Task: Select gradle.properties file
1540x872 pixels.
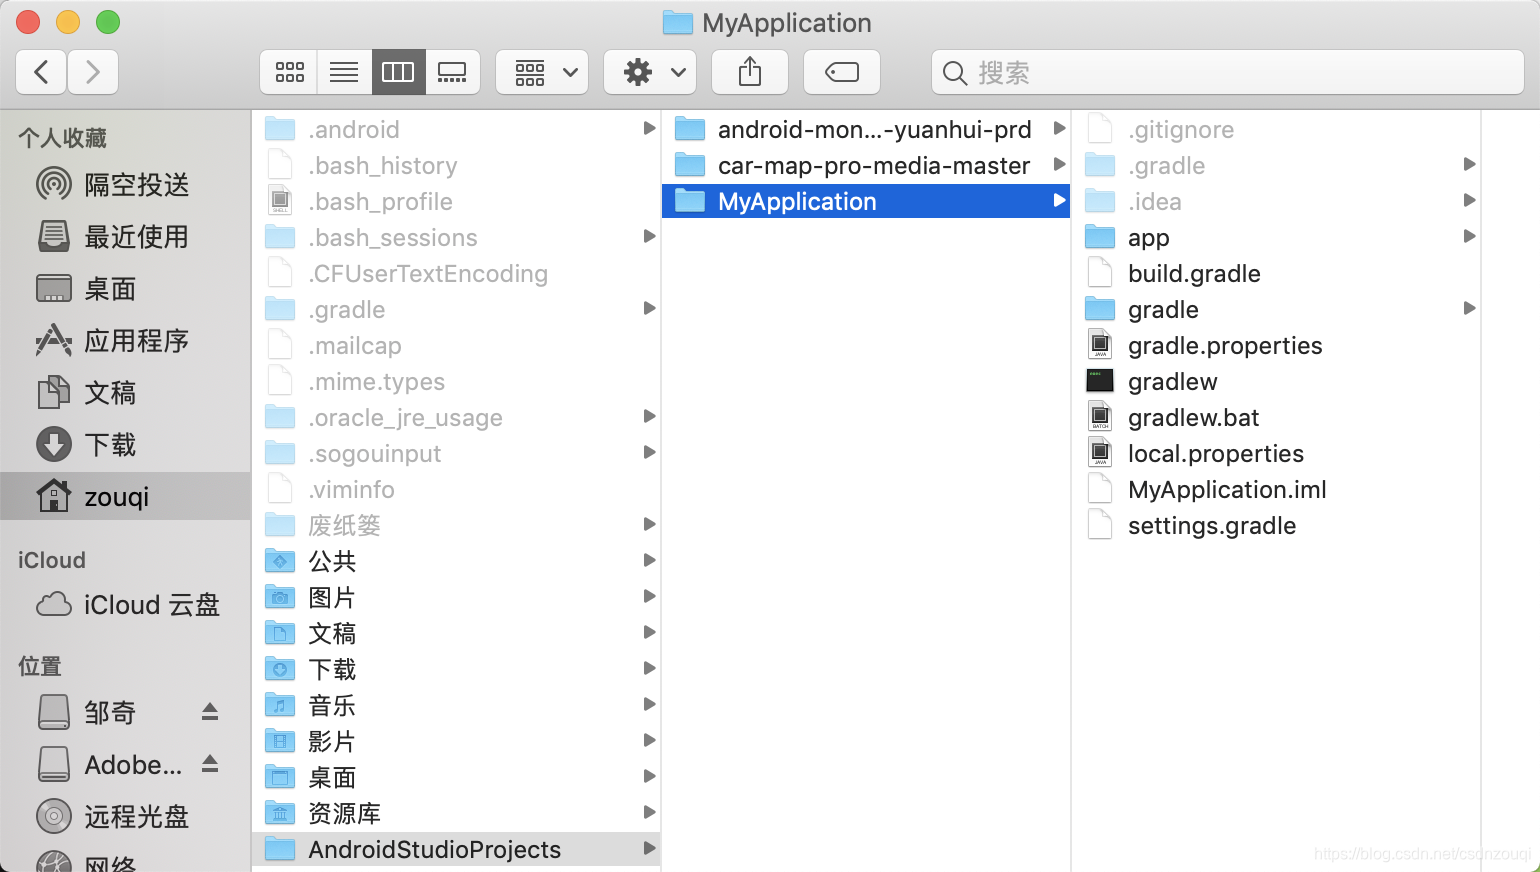Action: pos(1278,345)
